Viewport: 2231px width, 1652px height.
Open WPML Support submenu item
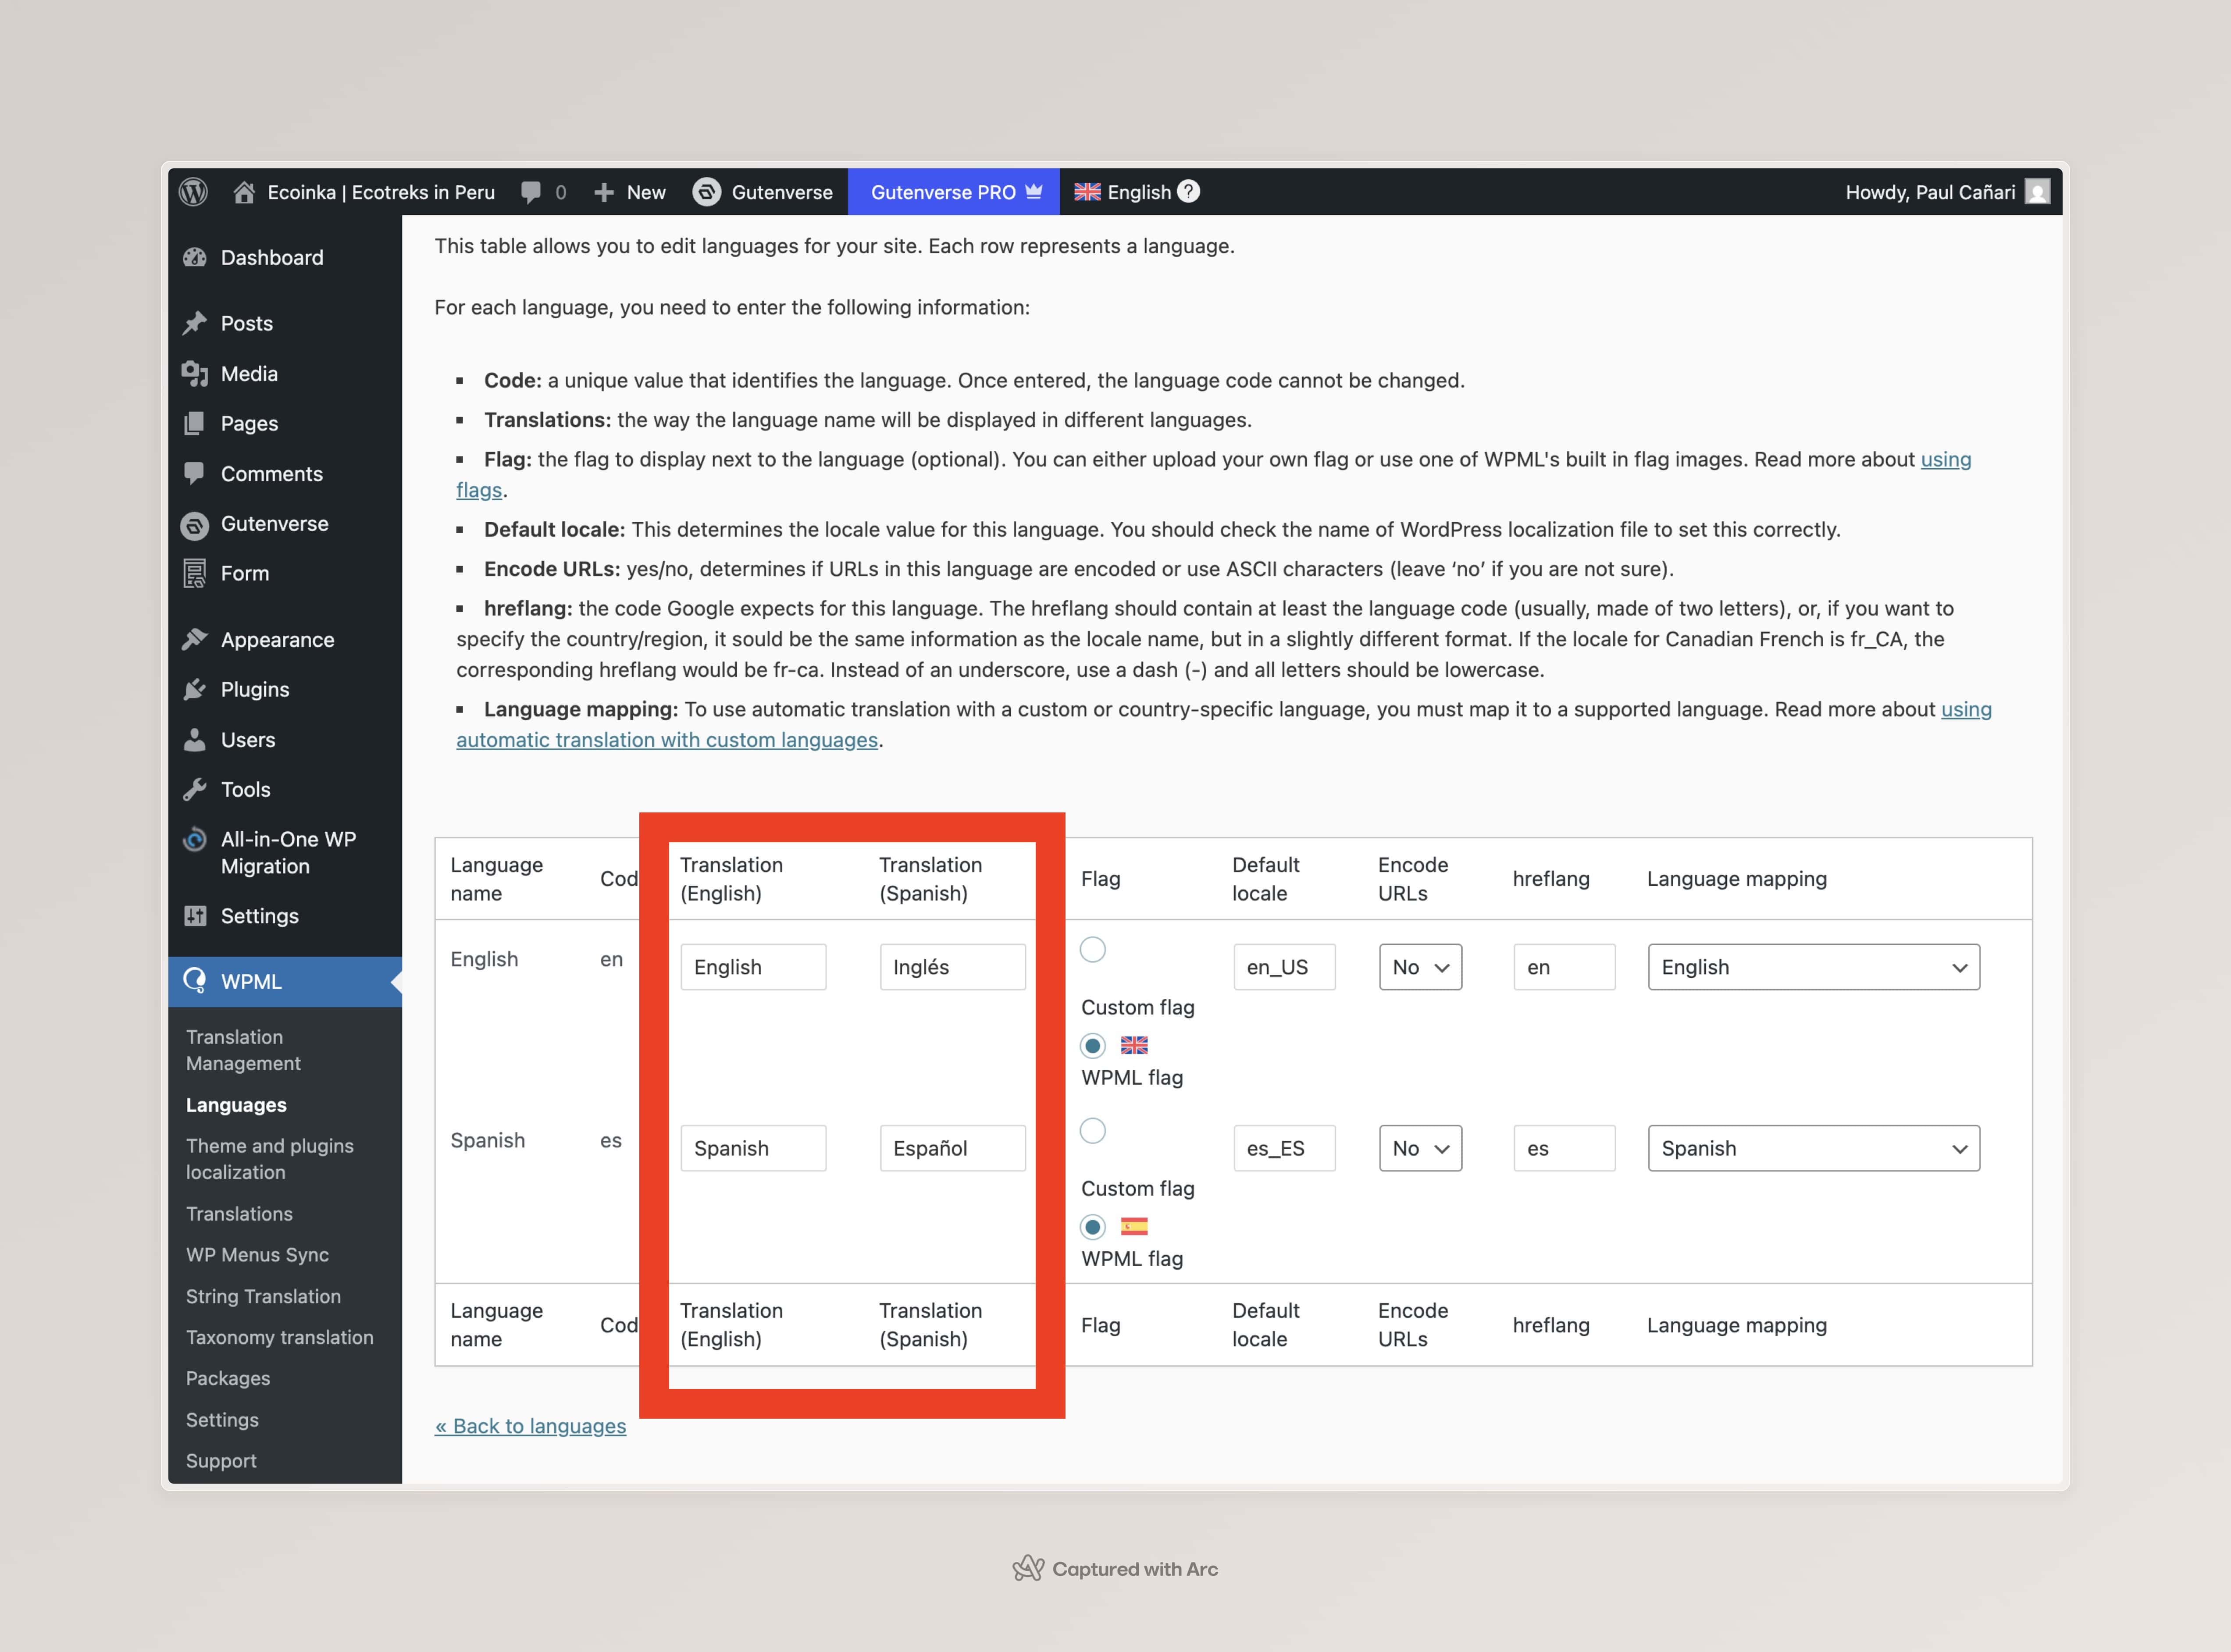point(221,1461)
